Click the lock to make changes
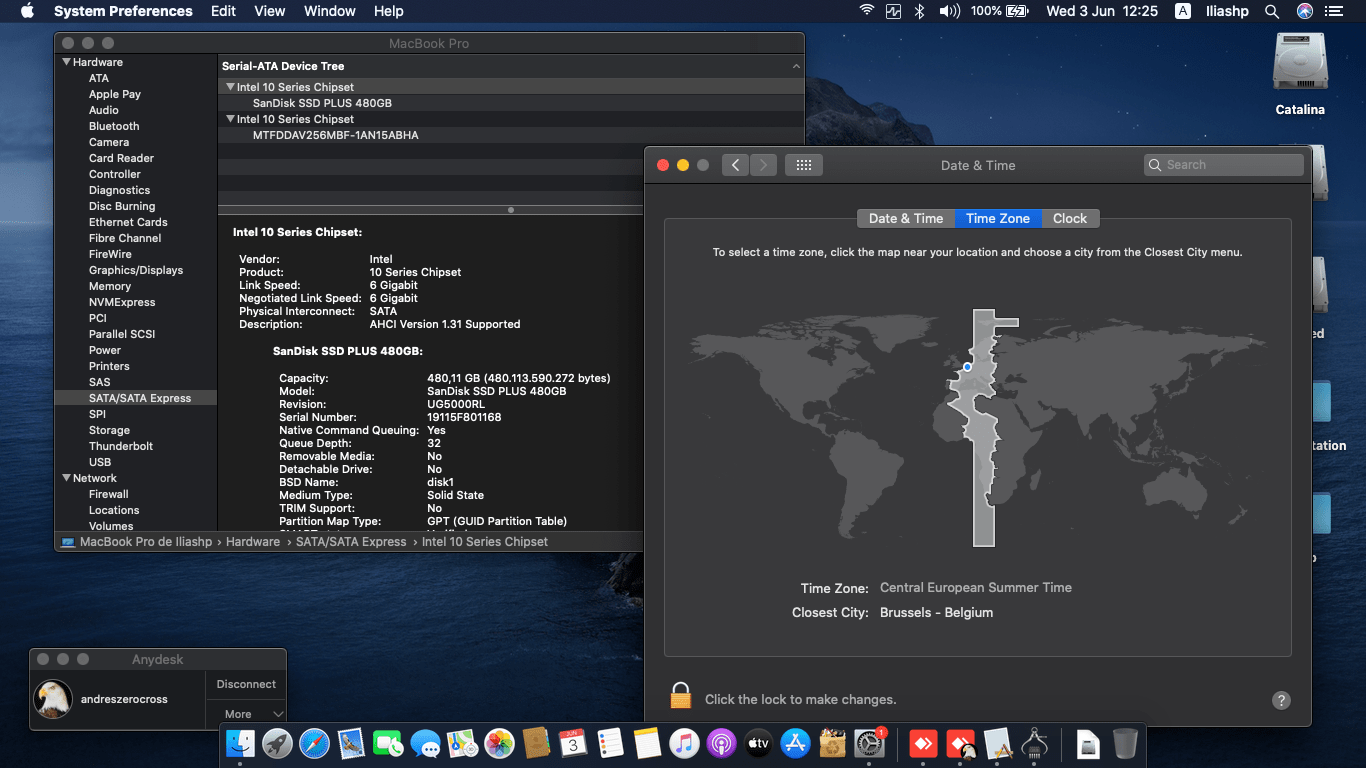Image resolution: width=1366 pixels, height=768 pixels. pyautogui.click(x=681, y=696)
